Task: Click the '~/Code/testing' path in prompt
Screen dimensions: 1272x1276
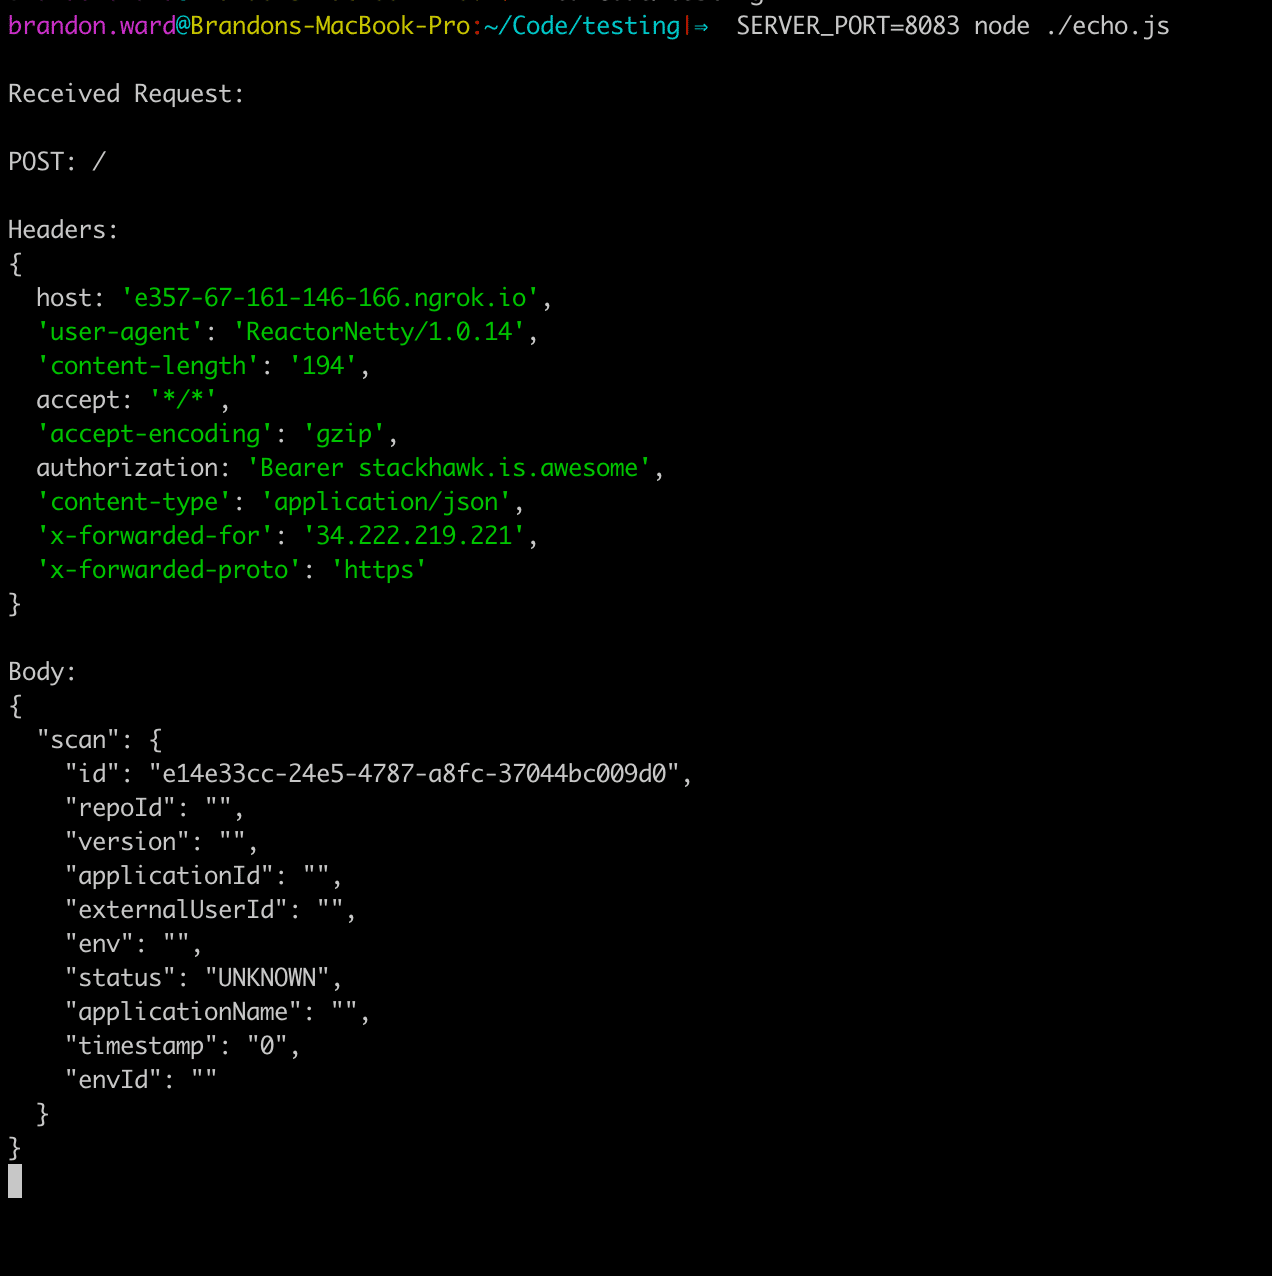Action: [x=582, y=26]
